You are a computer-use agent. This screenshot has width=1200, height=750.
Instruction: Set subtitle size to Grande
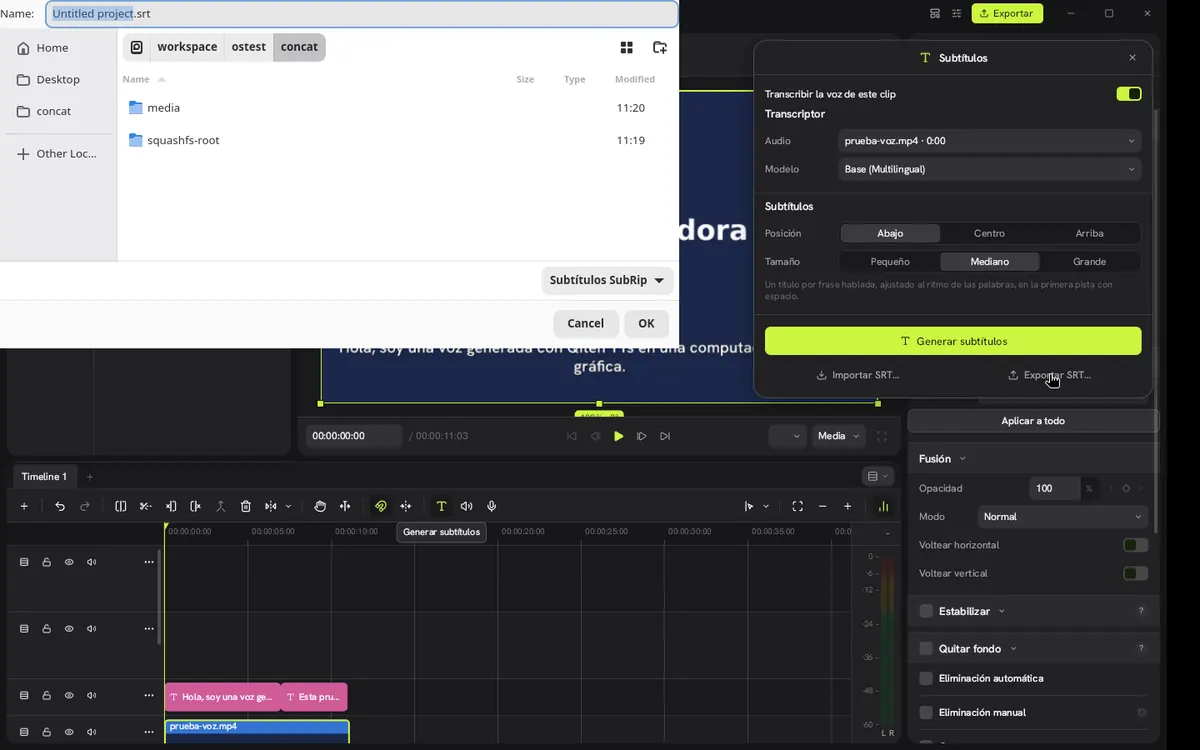click(1089, 261)
